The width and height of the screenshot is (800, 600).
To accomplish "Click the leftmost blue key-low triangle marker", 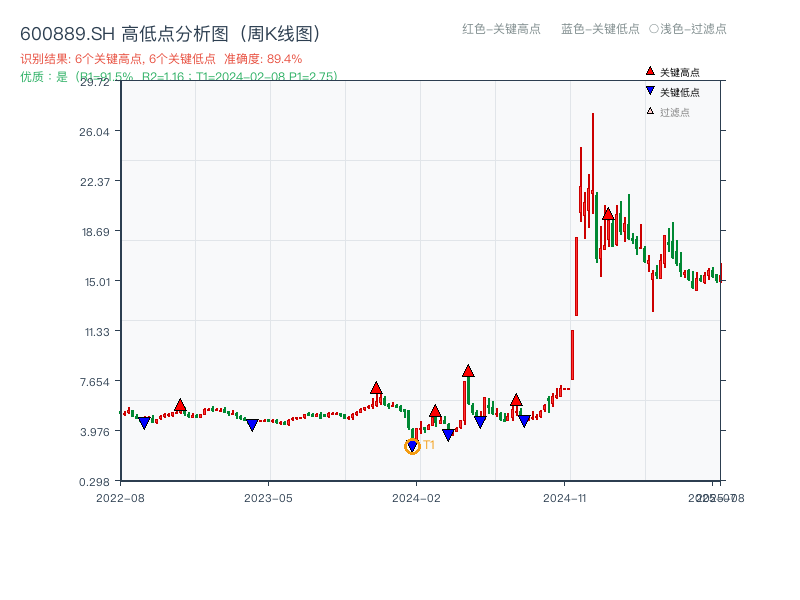I will [x=145, y=424].
